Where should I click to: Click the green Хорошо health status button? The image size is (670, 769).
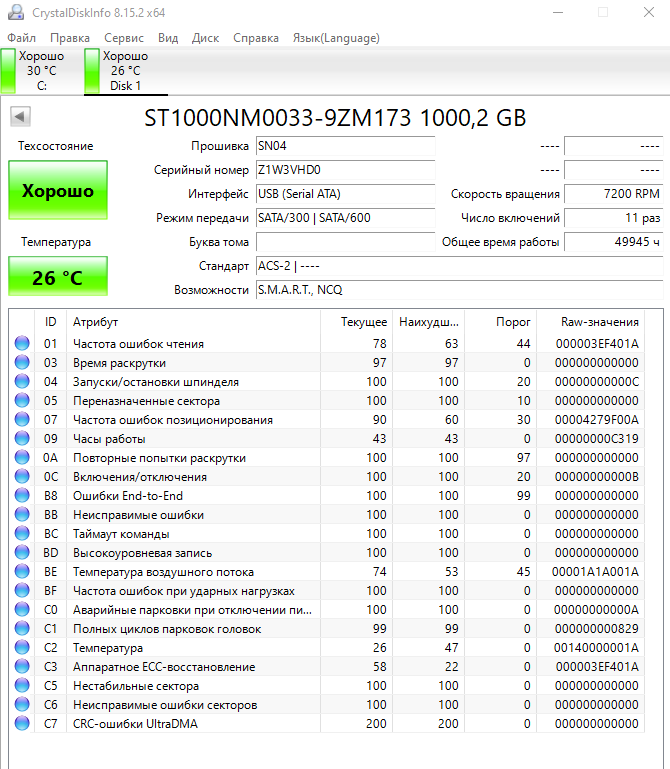58,190
